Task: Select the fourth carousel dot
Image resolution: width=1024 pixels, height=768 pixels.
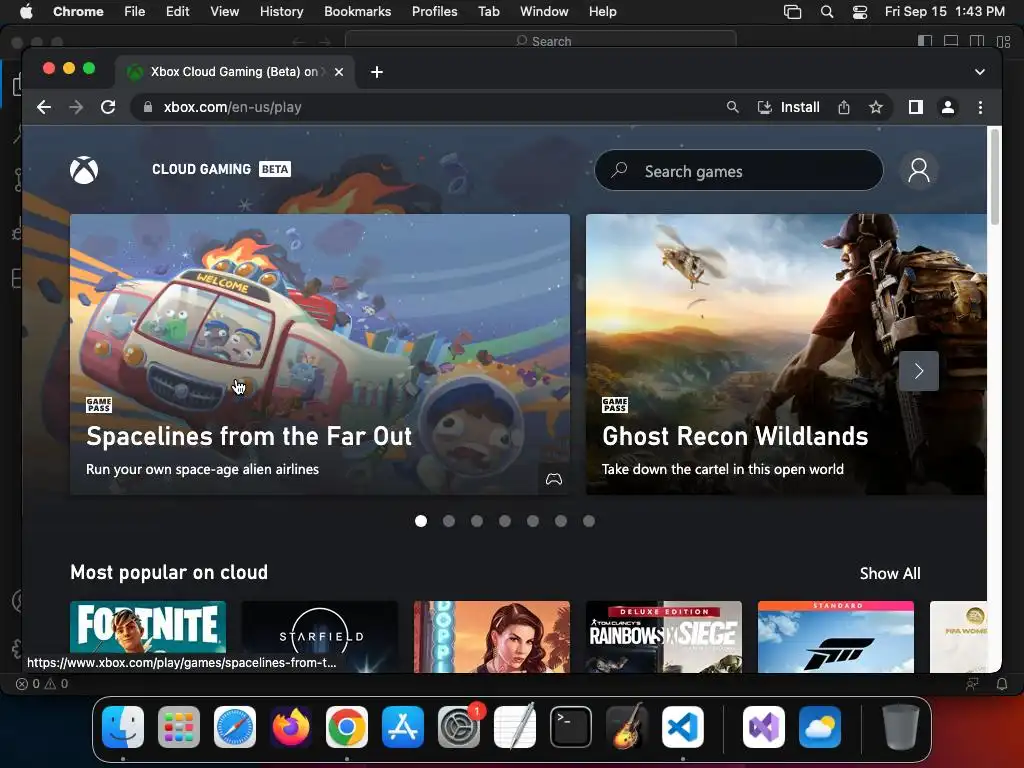Action: tap(505, 521)
